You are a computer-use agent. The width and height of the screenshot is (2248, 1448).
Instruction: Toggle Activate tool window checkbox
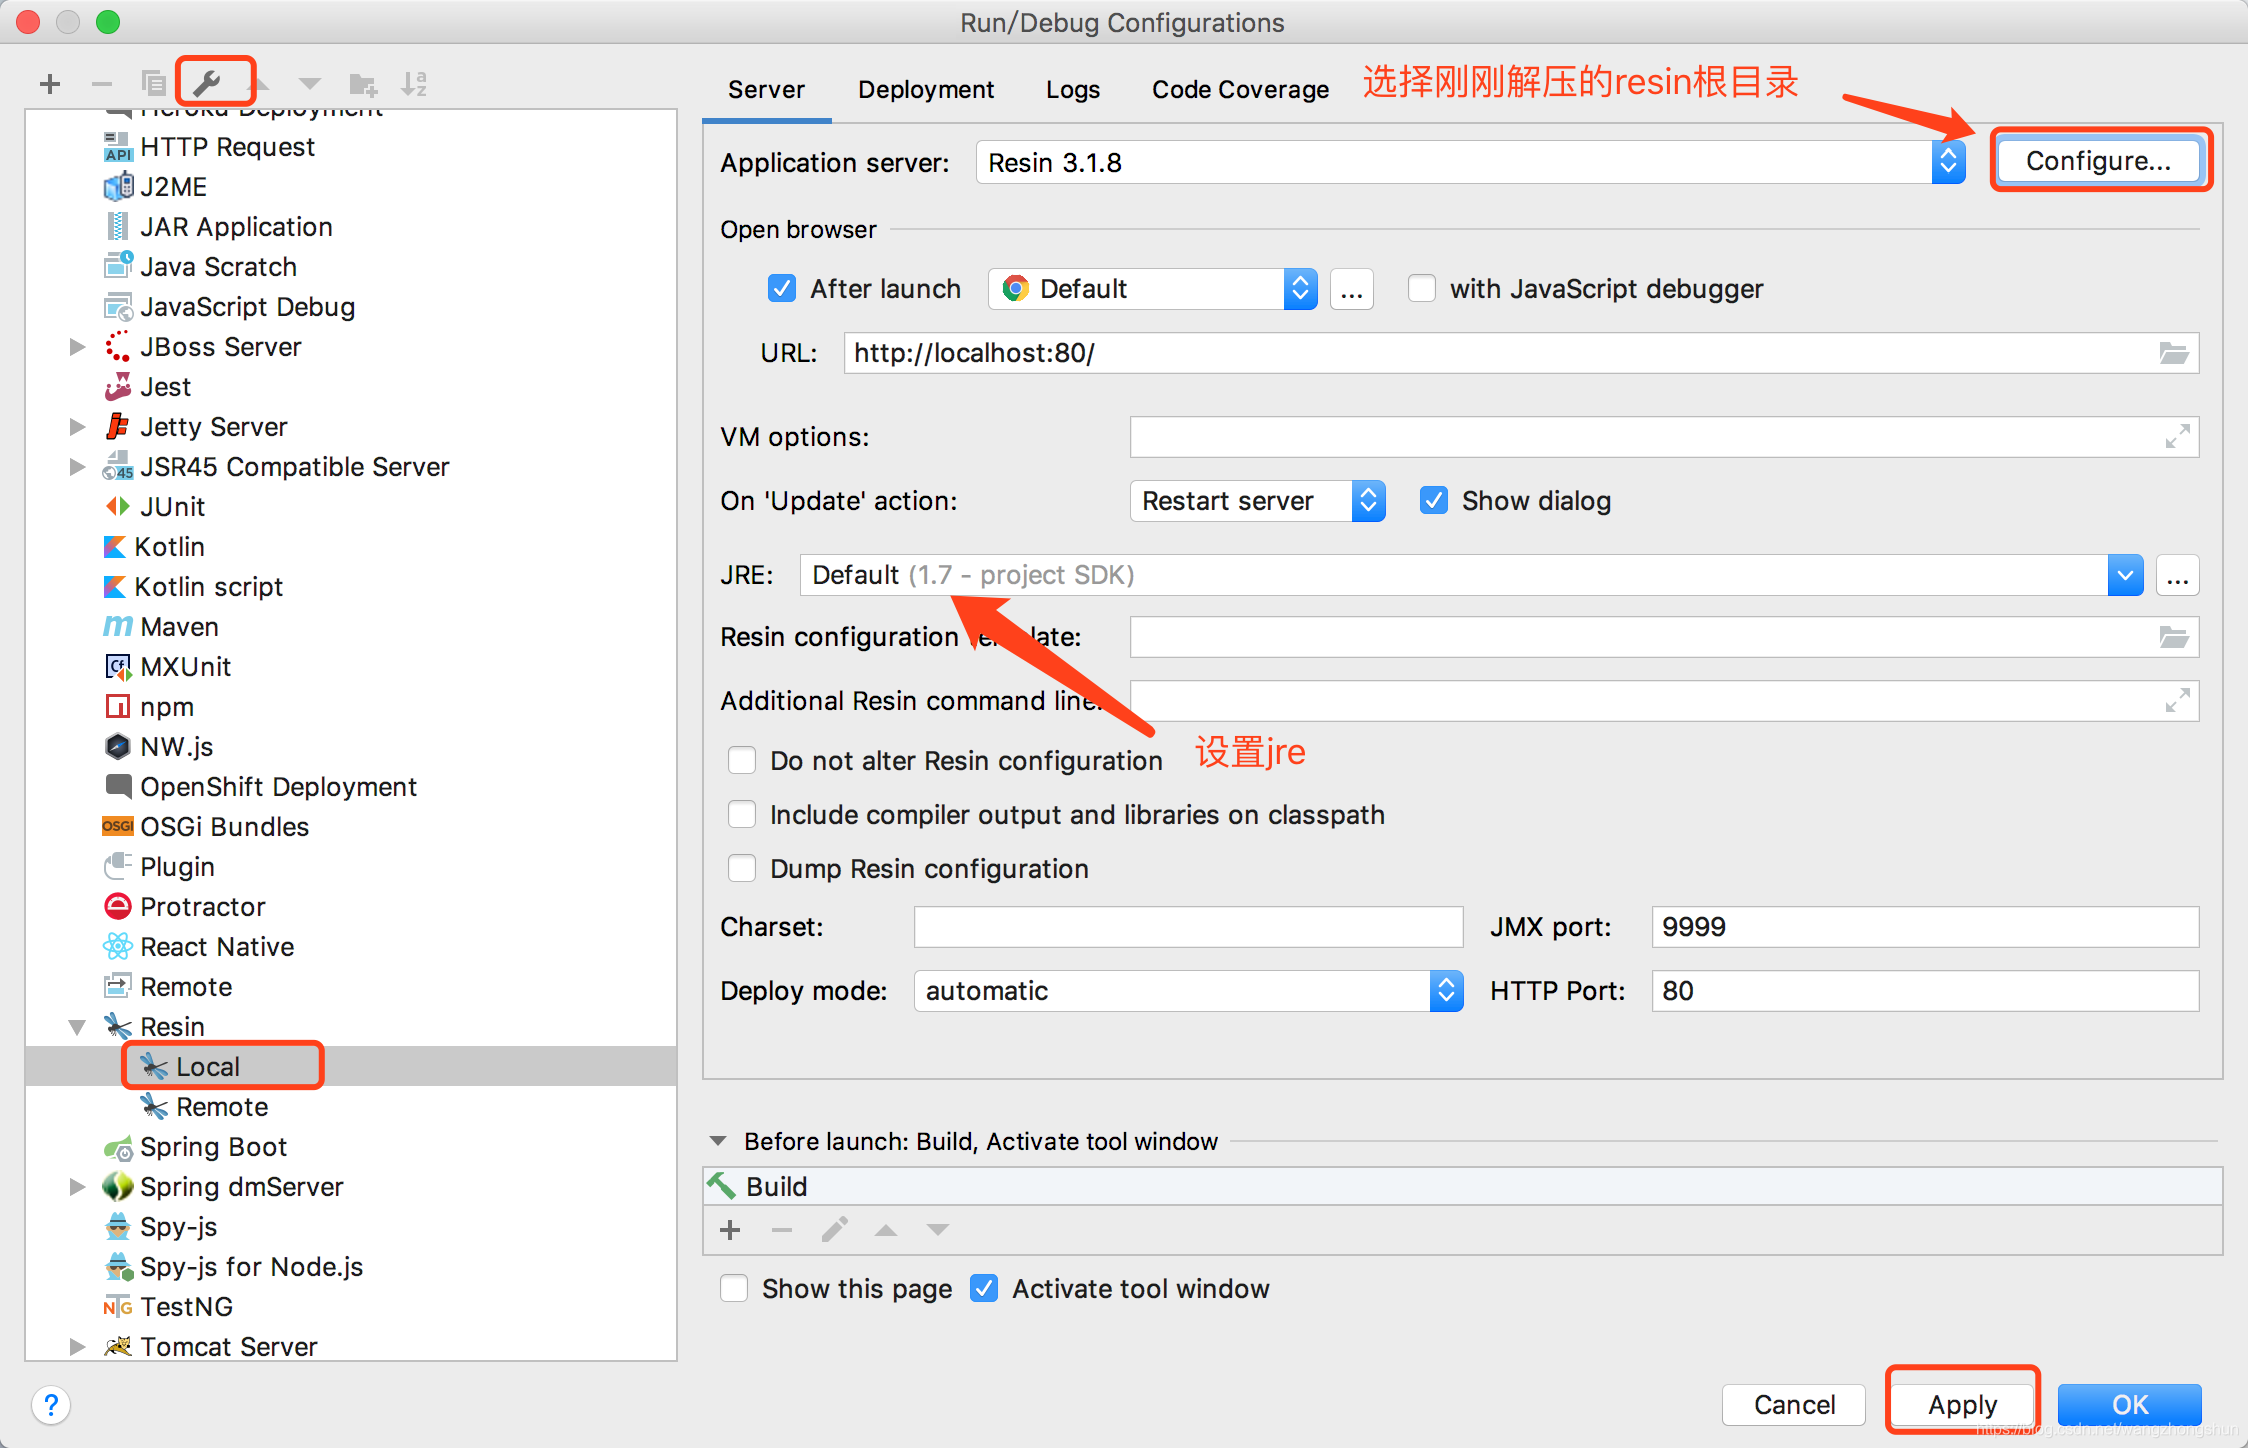click(984, 1289)
